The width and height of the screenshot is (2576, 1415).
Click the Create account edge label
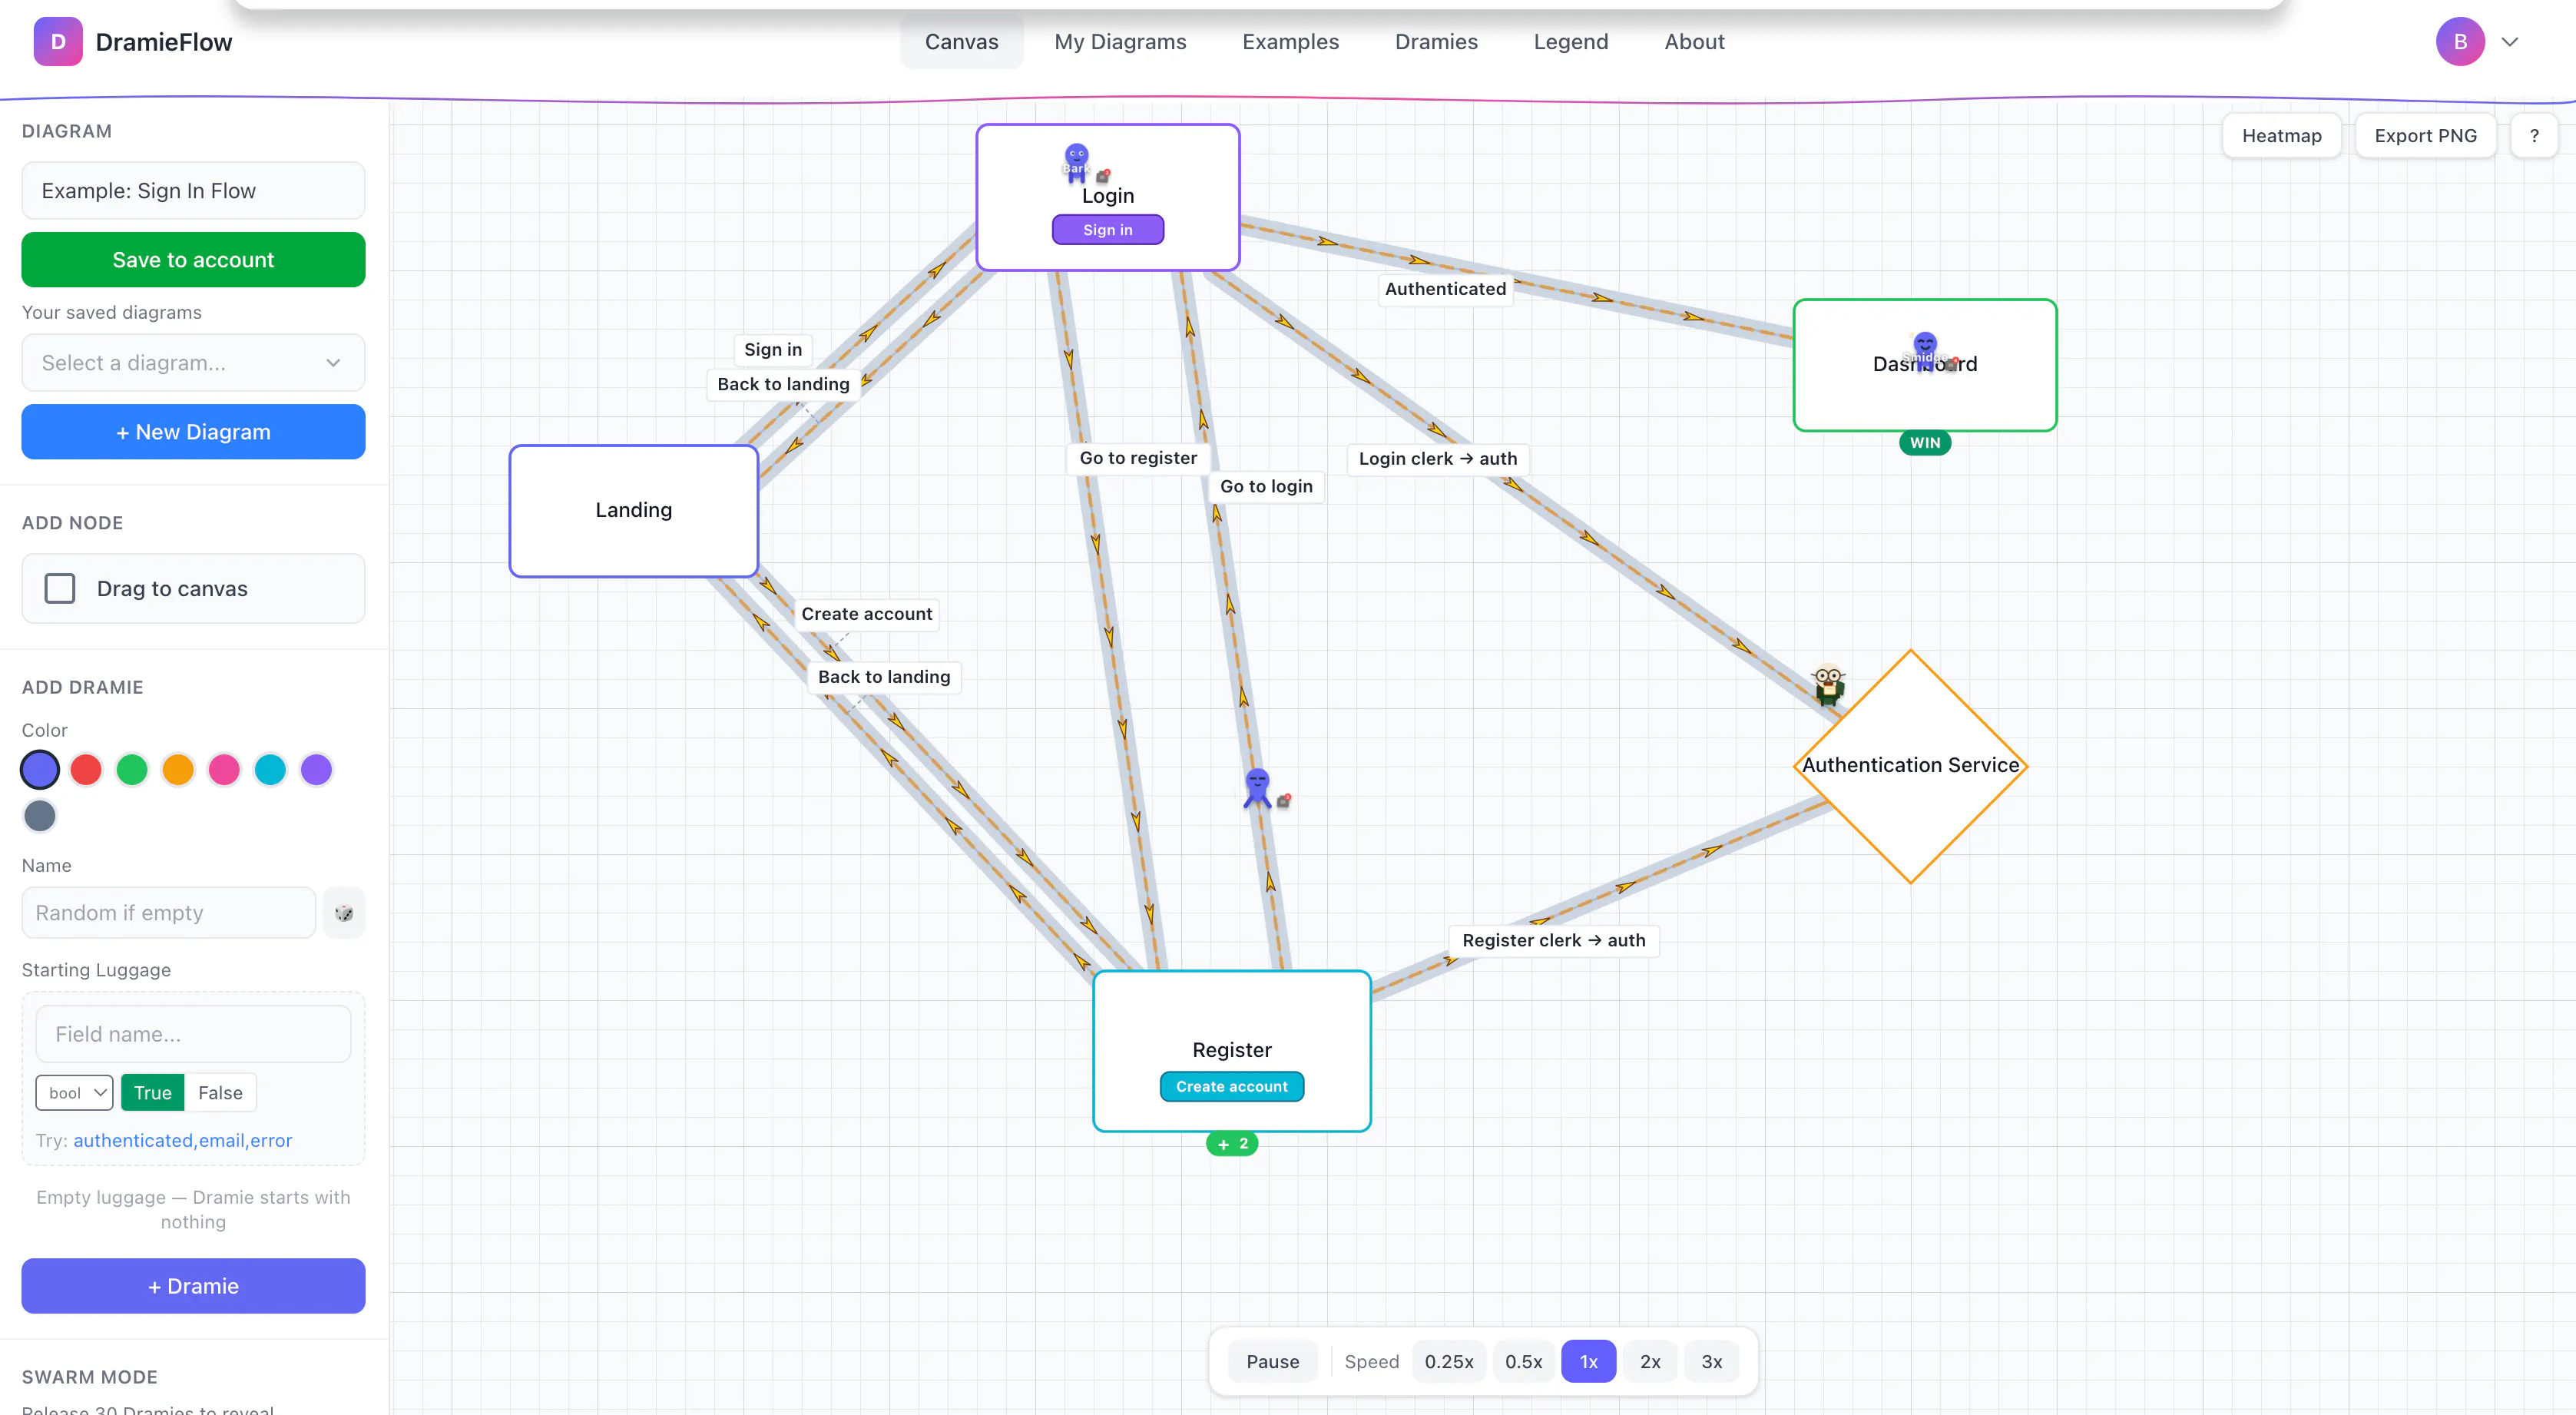click(866, 614)
